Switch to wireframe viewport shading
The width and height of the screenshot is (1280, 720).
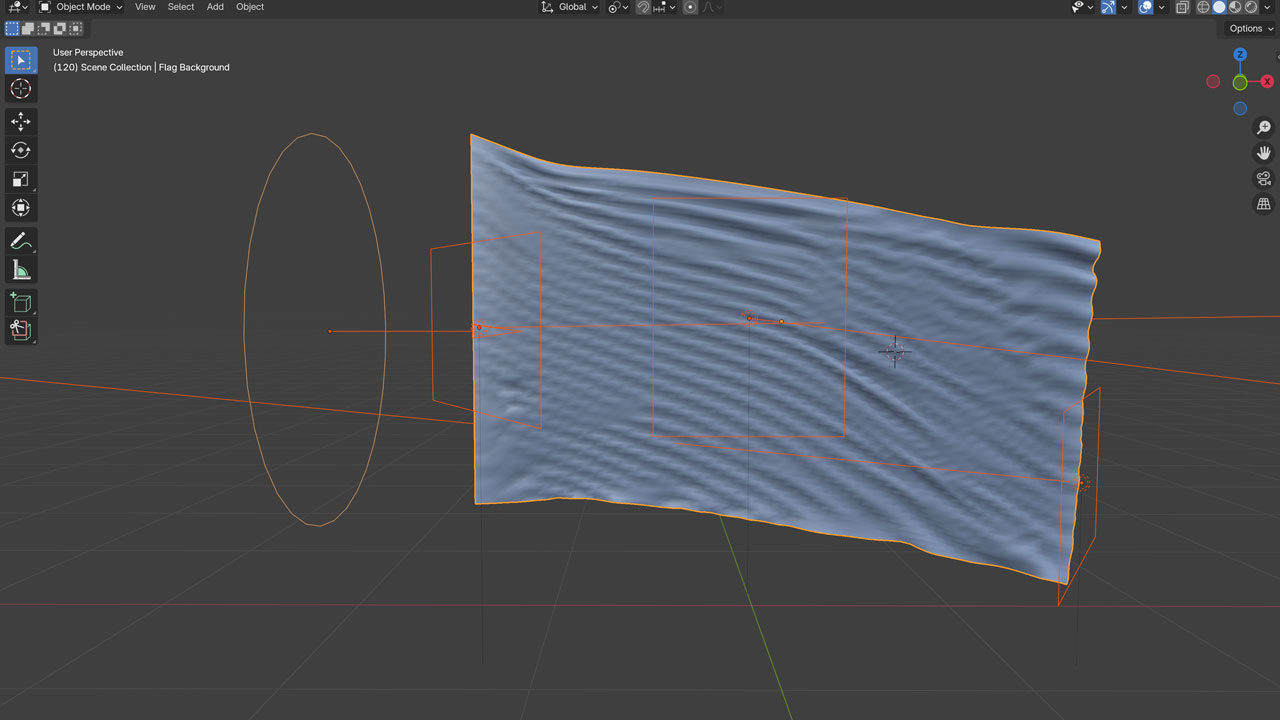(1203, 7)
